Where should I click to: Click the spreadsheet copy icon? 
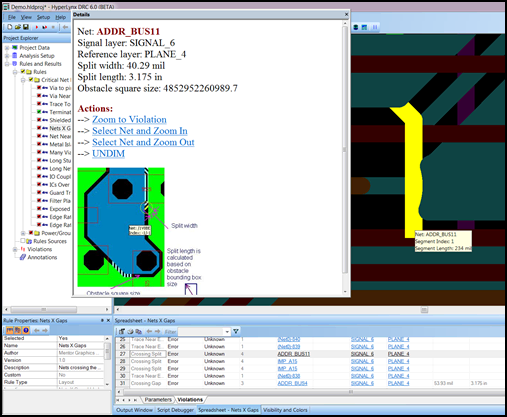click(x=138, y=331)
